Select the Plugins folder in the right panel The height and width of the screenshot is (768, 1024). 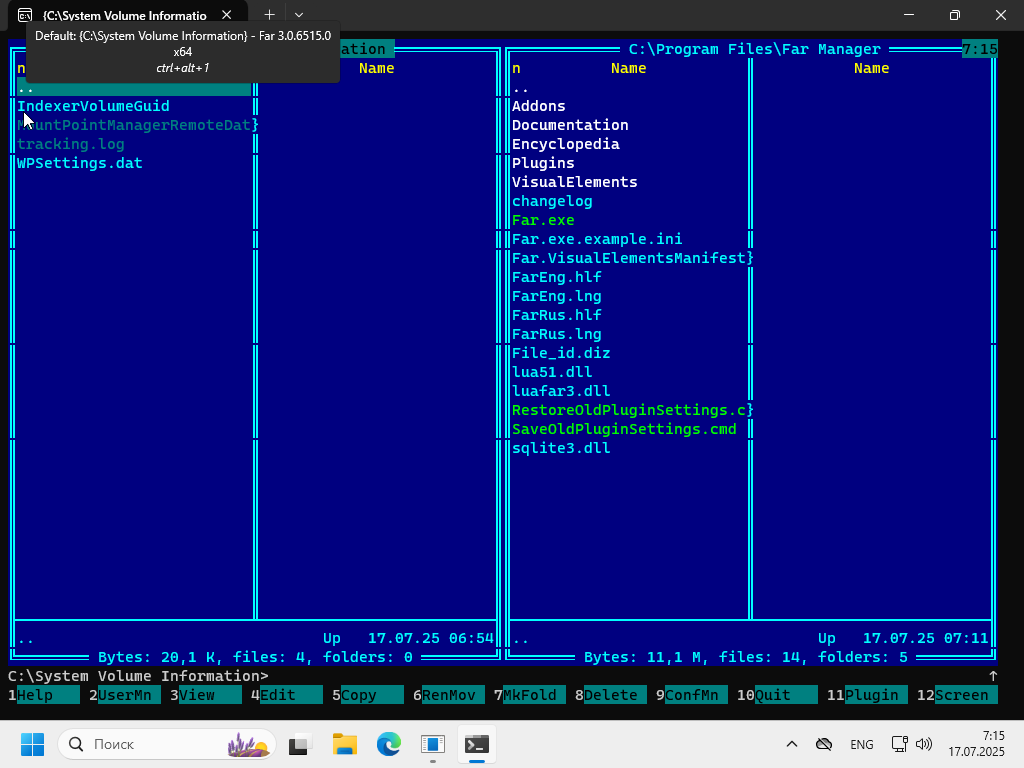click(543, 163)
